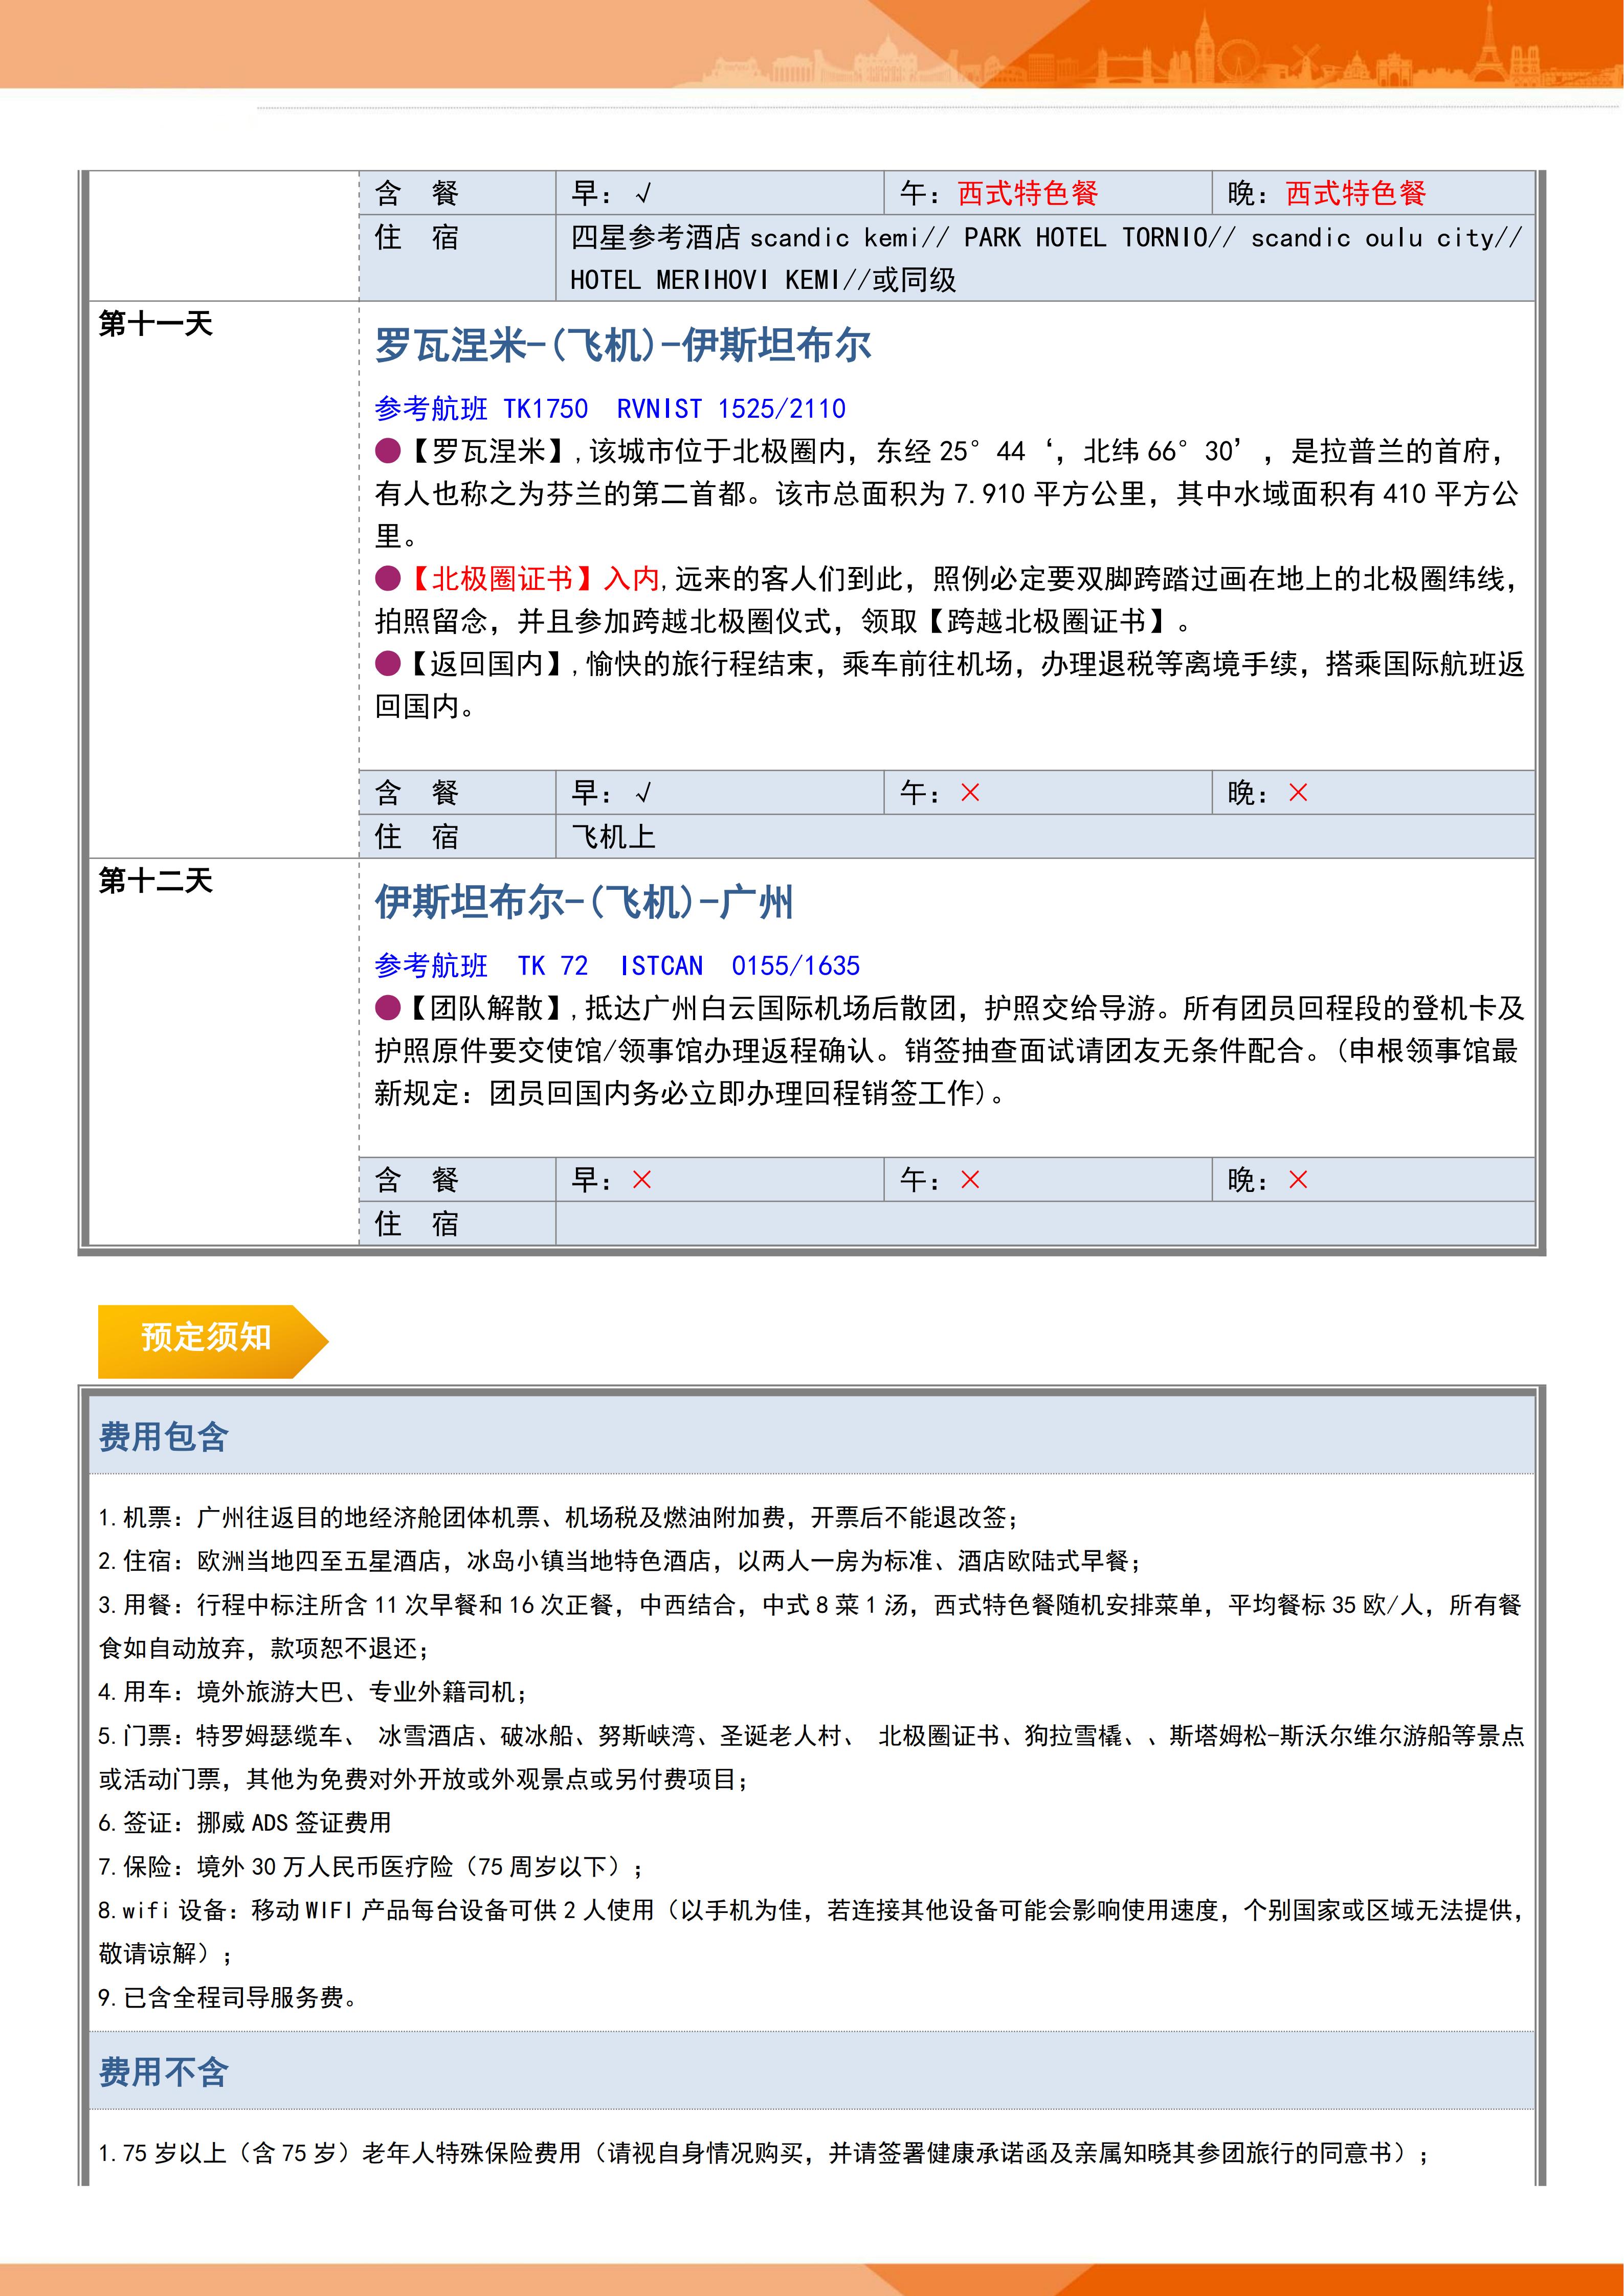Click the red breakfast cross in 第十二天 meals
The width and height of the screenshot is (1624, 2296).
tap(641, 1180)
